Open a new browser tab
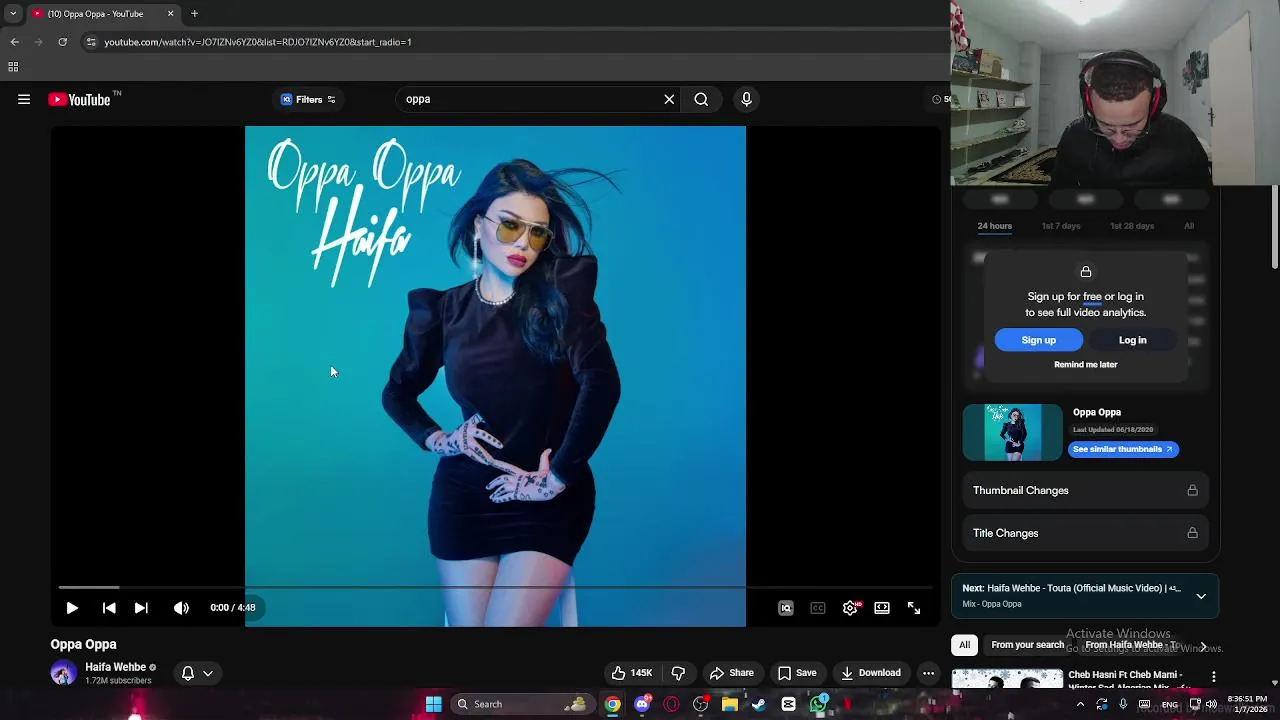 pyautogui.click(x=194, y=14)
